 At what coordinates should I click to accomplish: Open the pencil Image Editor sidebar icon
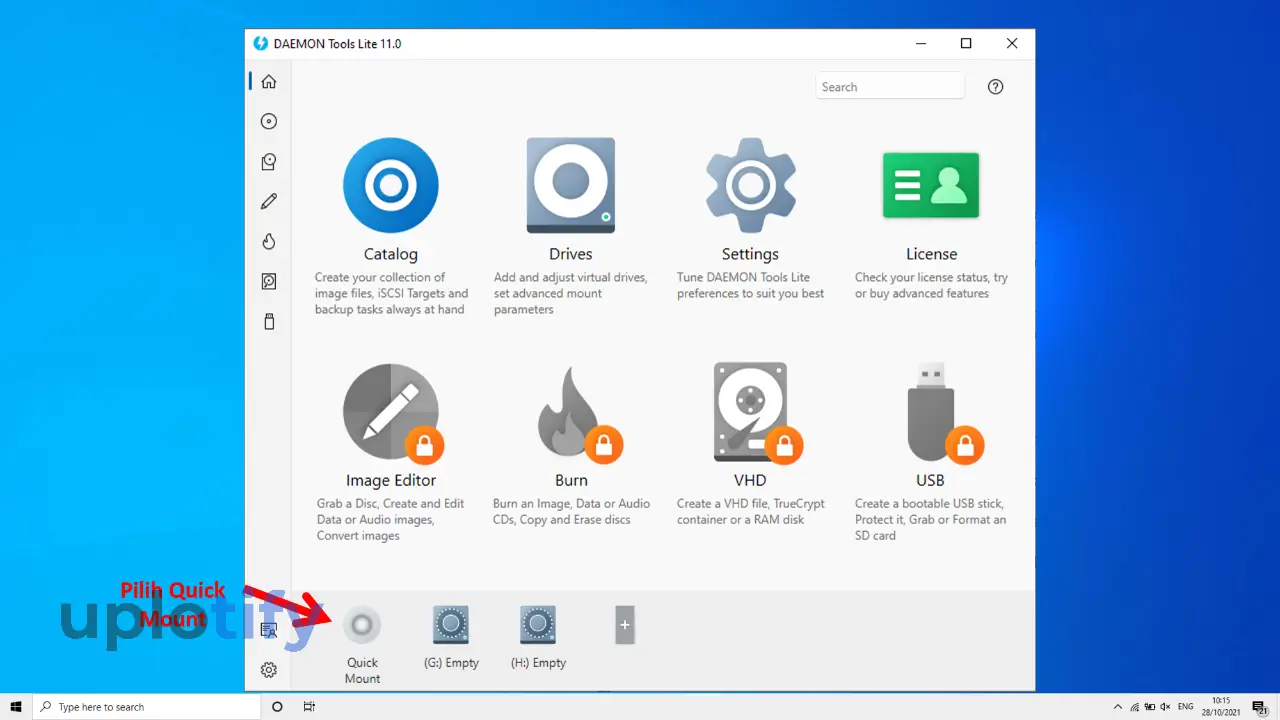click(268, 202)
